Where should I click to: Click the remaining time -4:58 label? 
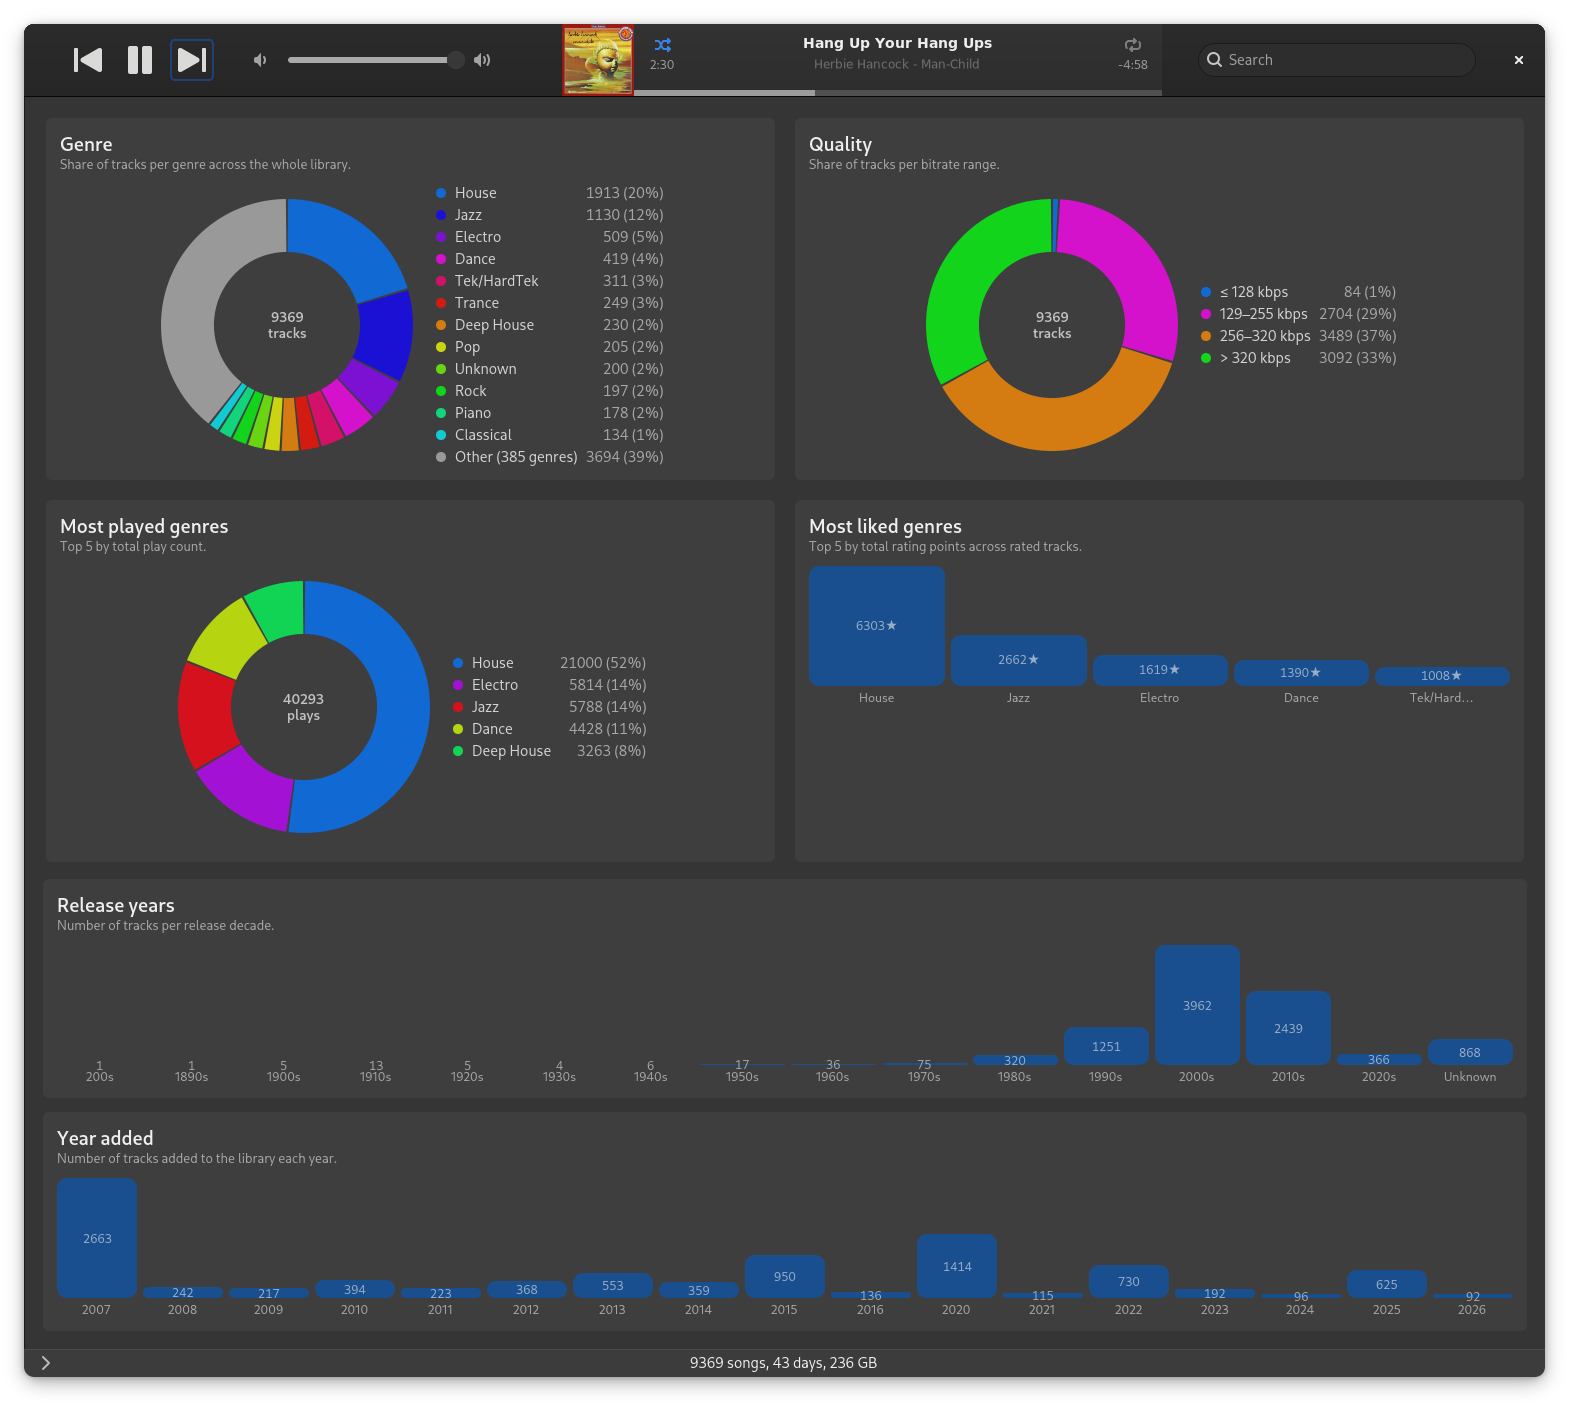[1133, 65]
